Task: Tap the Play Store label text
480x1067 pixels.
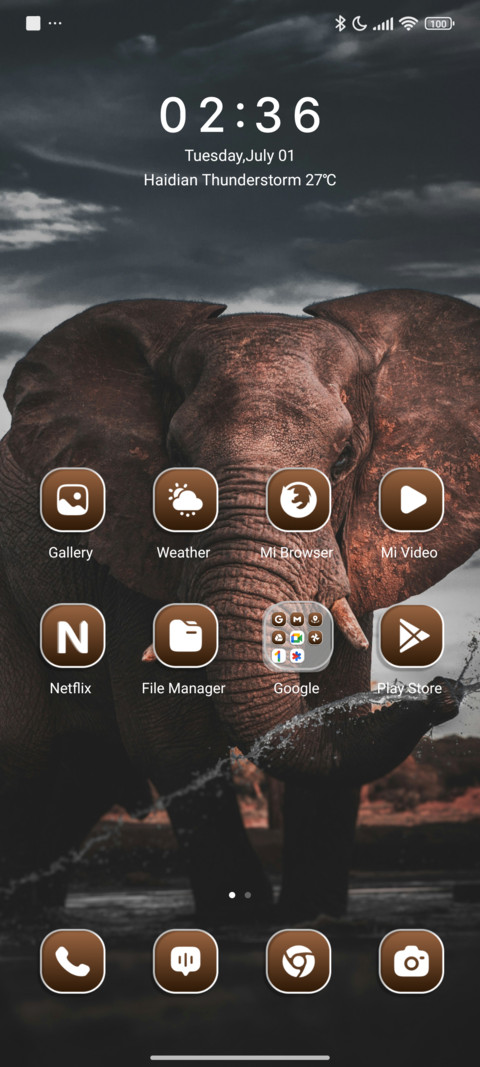Action: tap(409, 689)
